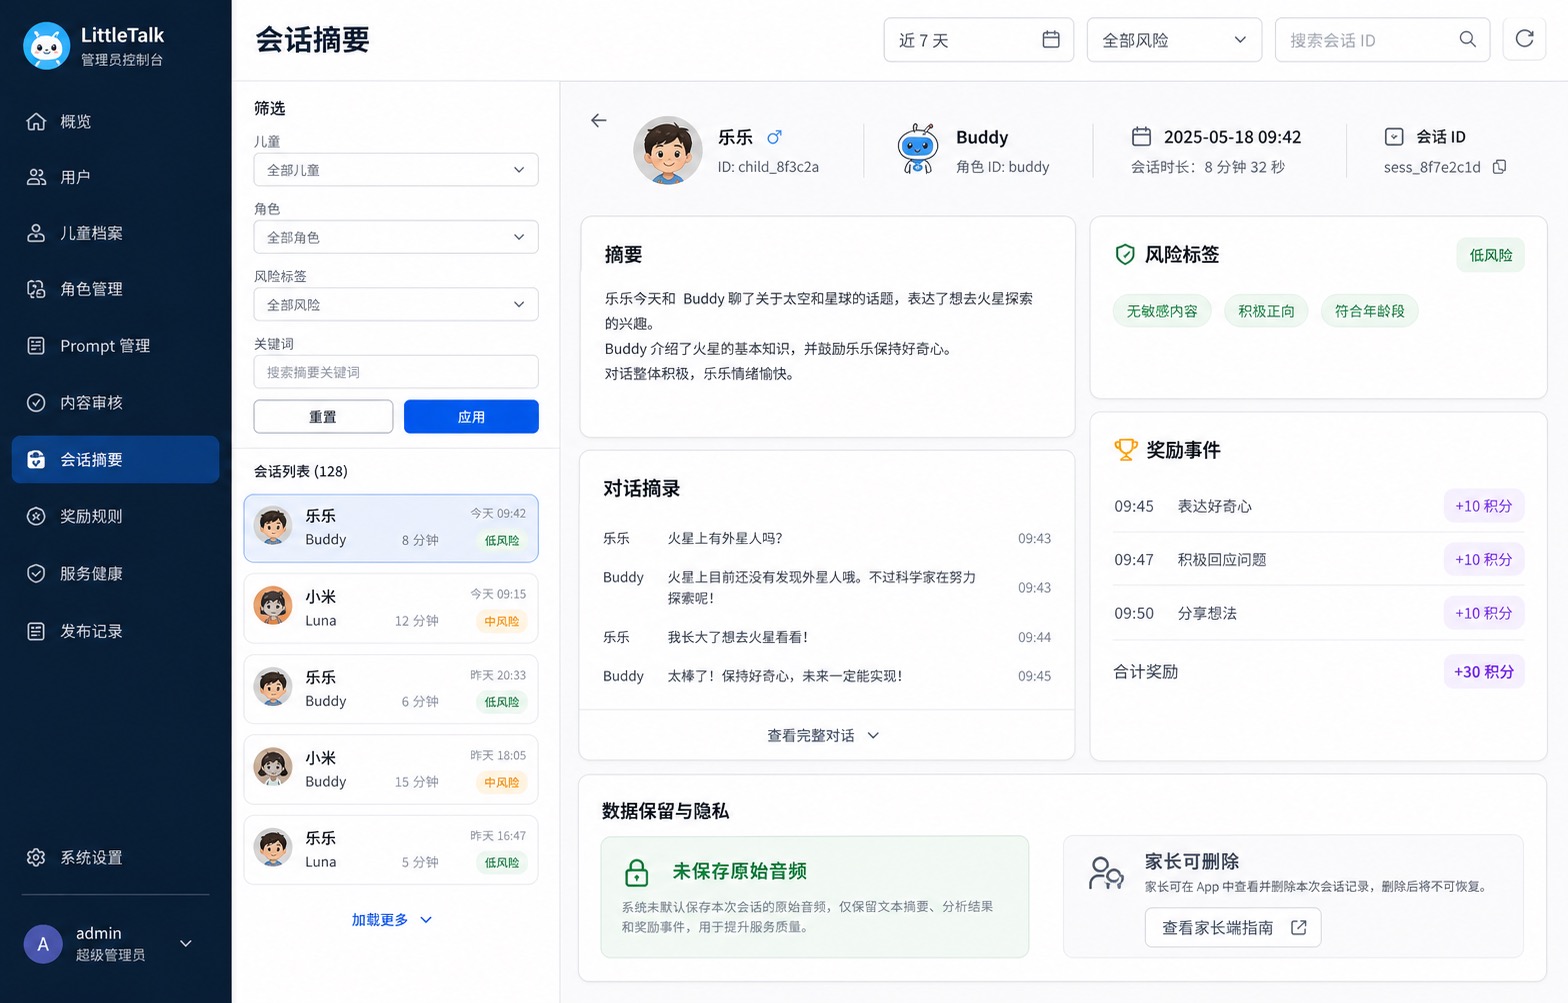Expand 查看完整对话 at transcript bottom

coord(823,735)
